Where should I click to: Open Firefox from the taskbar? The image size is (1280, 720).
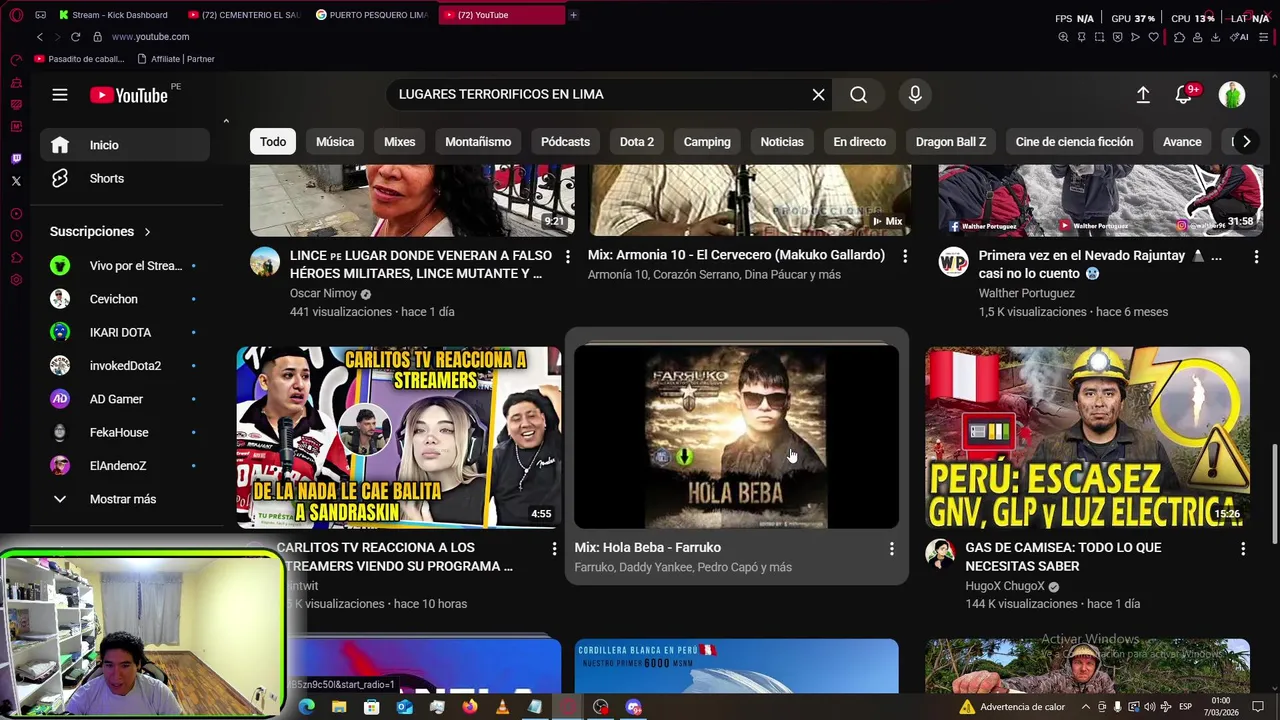pos(469,707)
